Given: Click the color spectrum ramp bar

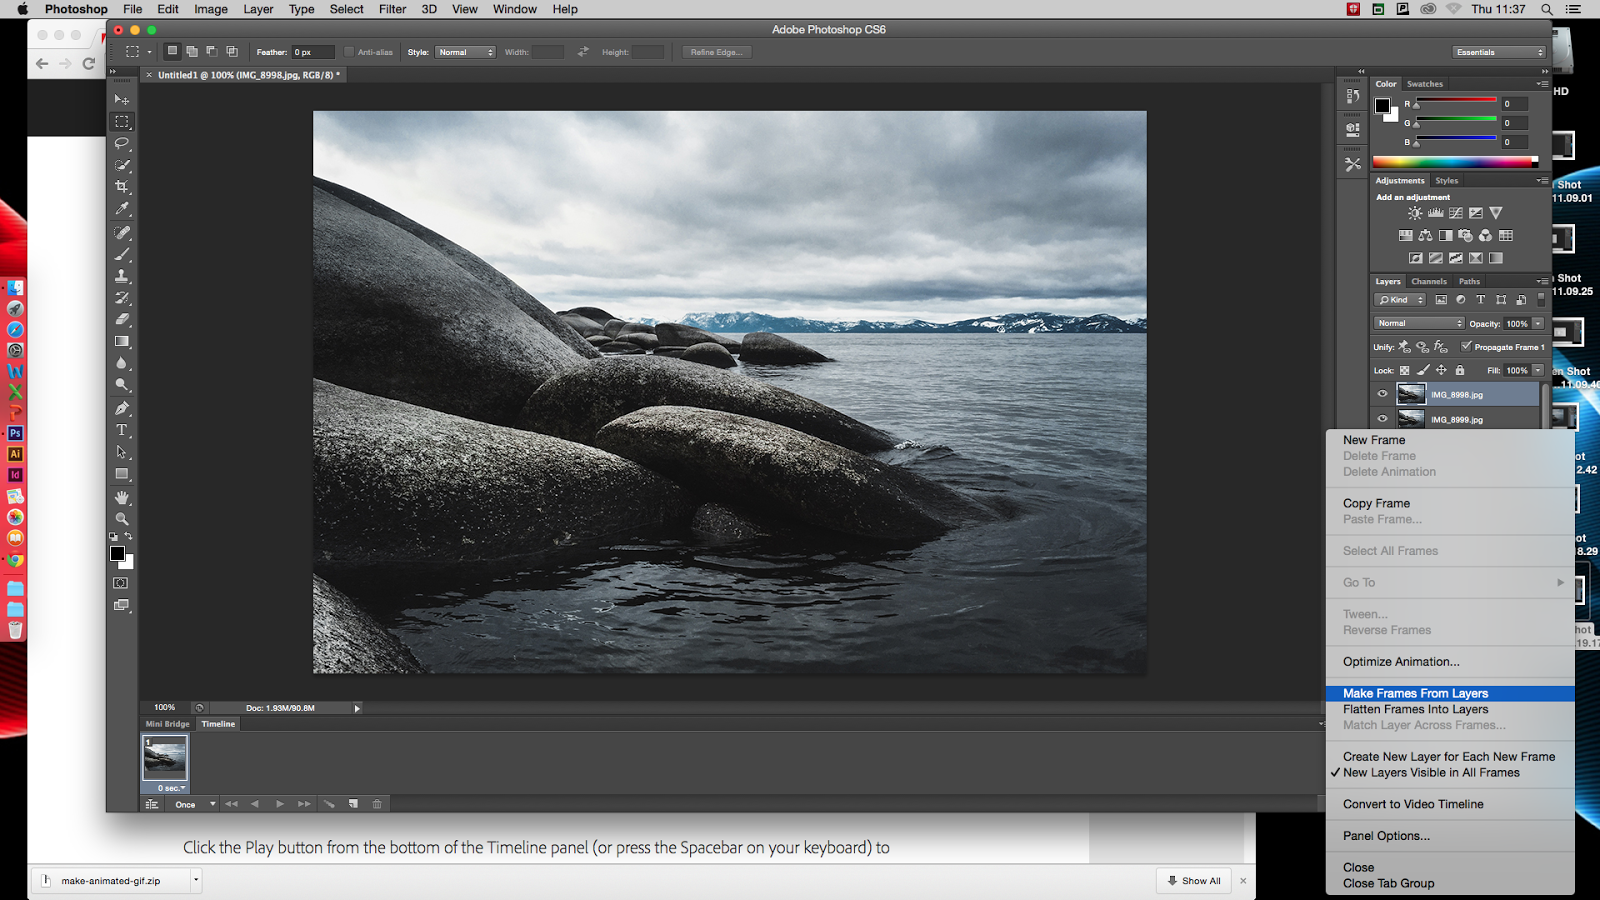Looking at the screenshot, I should coord(1454,162).
